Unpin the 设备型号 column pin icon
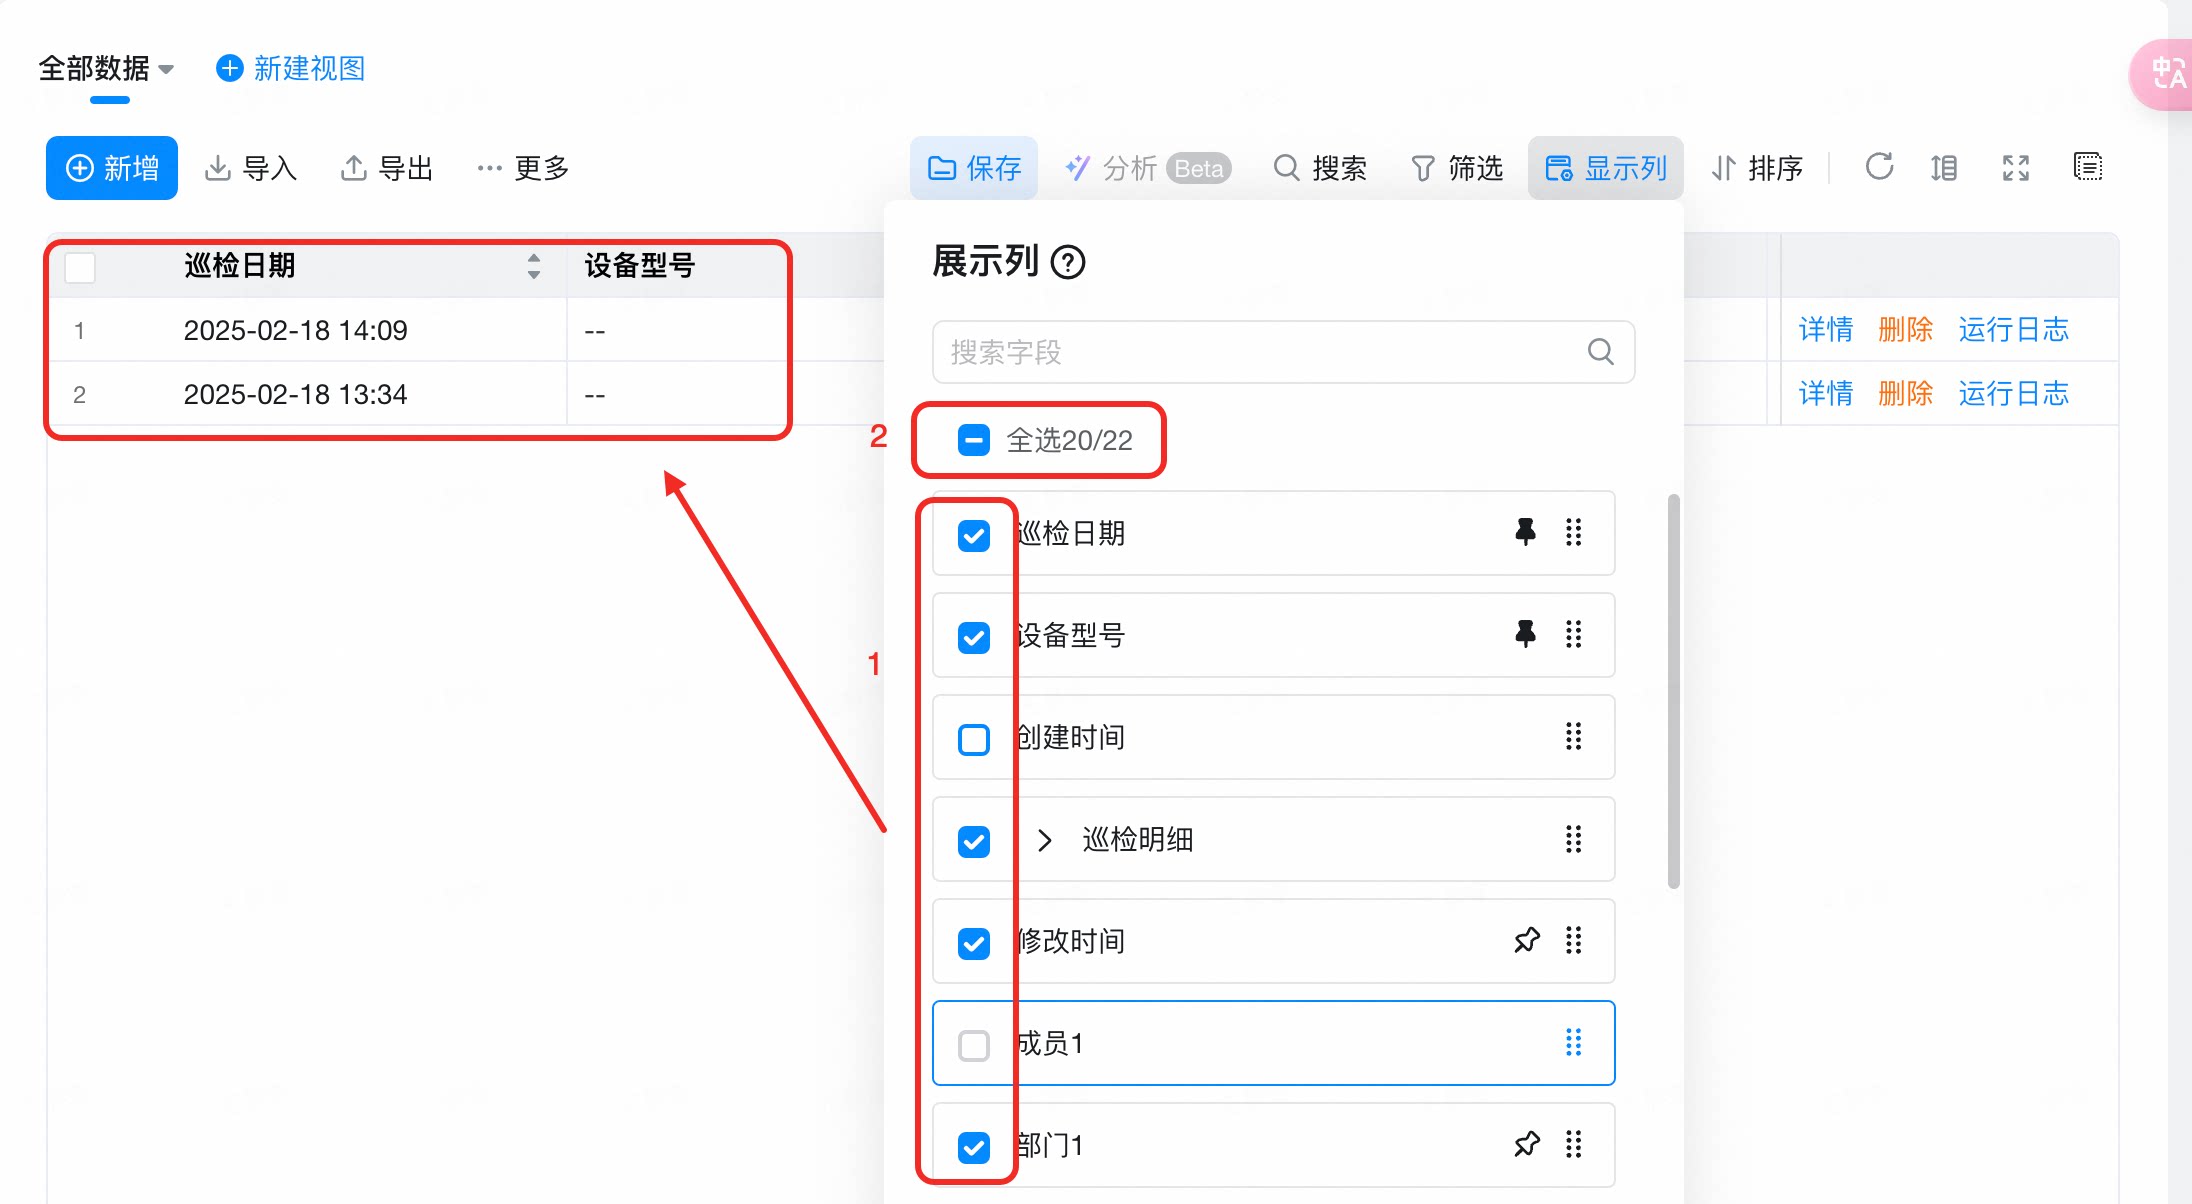This screenshot has width=2192, height=1204. coord(1525,634)
